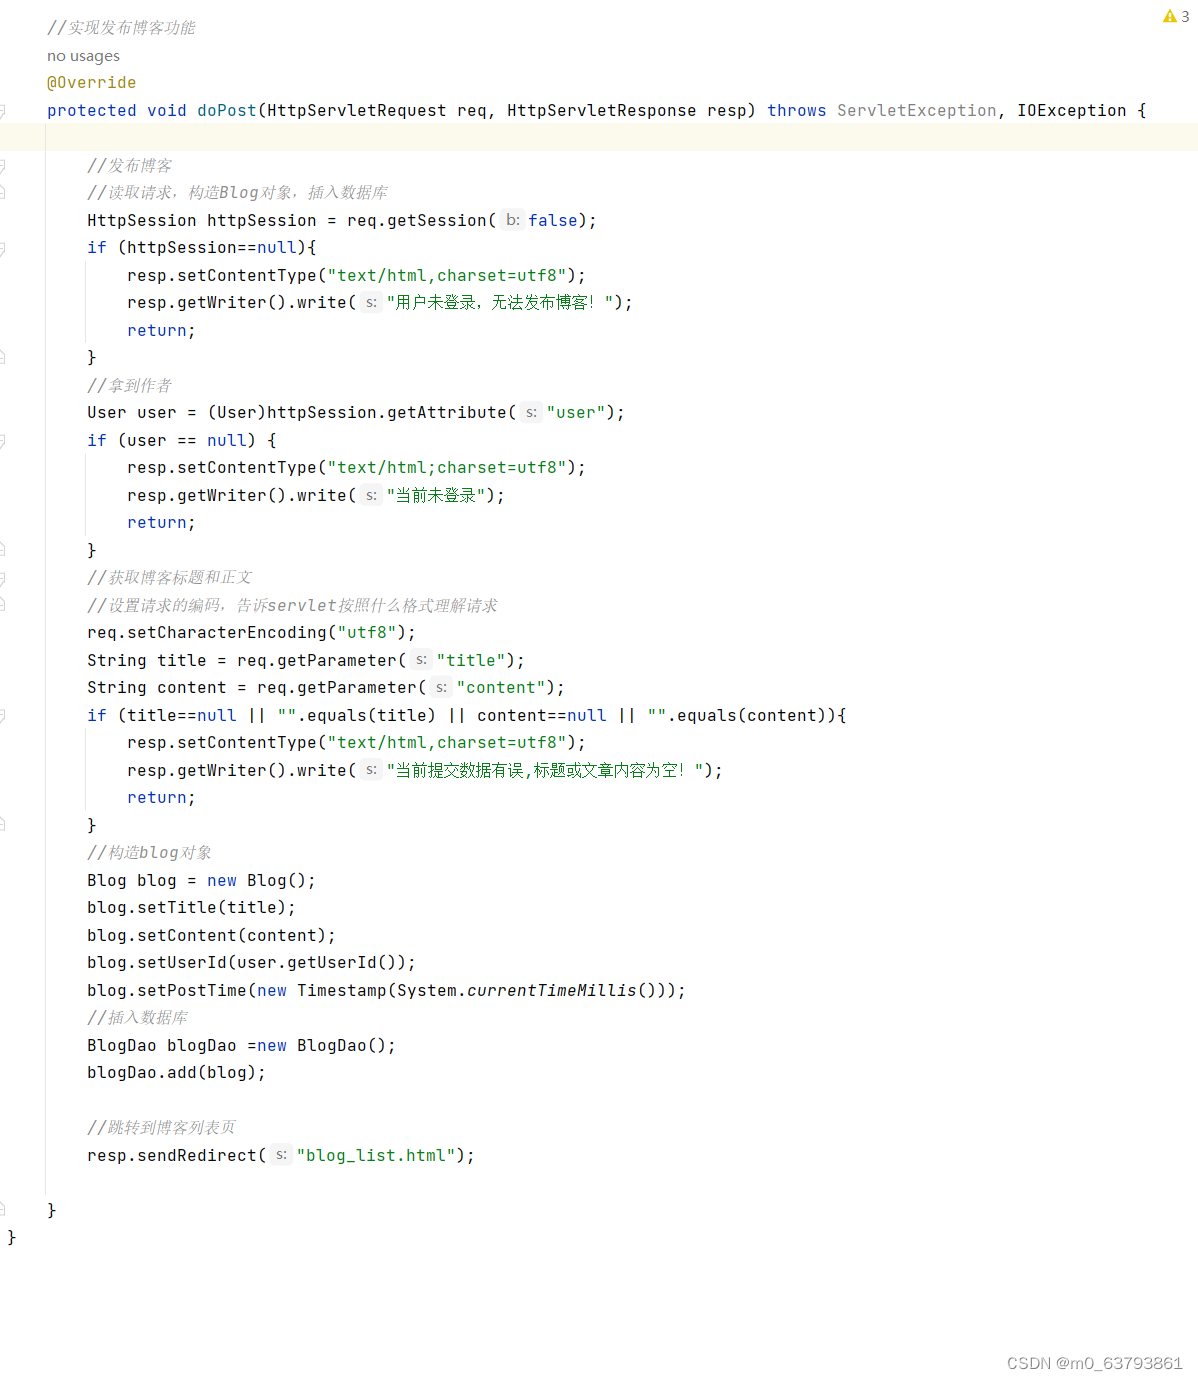The image size is (1198, 1381).
Task: Click the ServletException in throws clause
Action: pos(917,111)
